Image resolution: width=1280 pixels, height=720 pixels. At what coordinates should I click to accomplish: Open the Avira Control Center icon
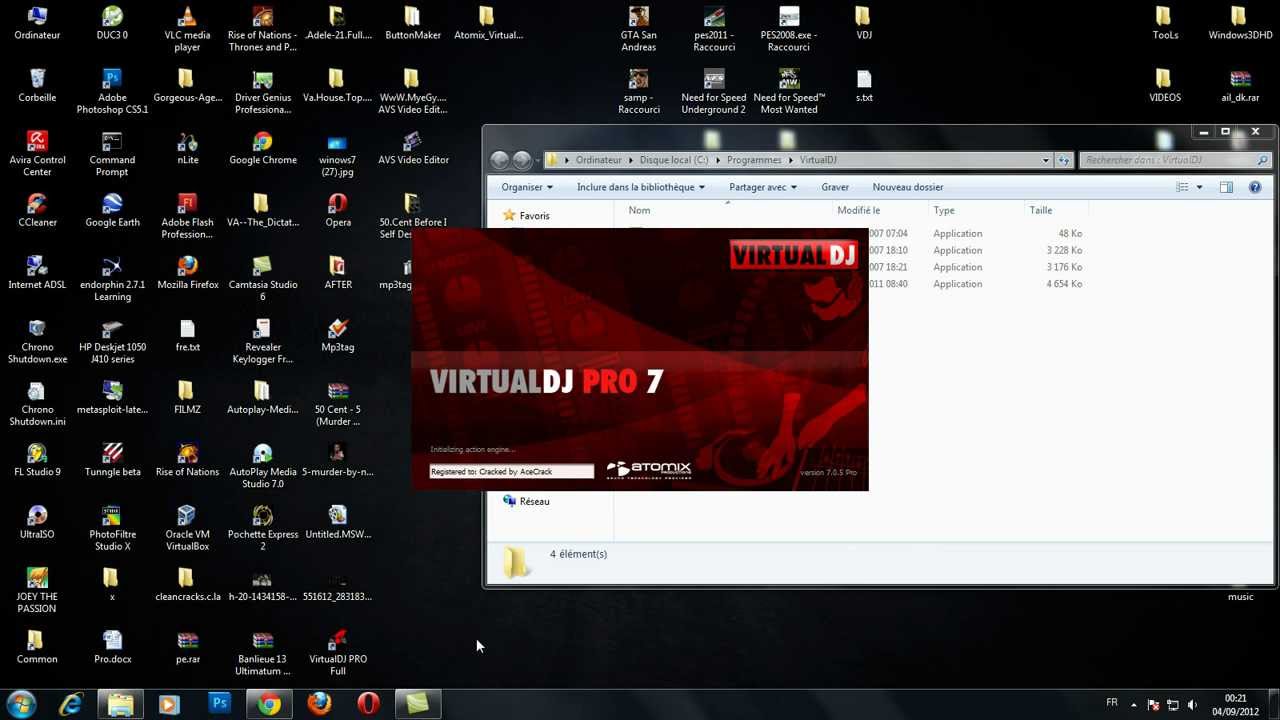(37, 153)
